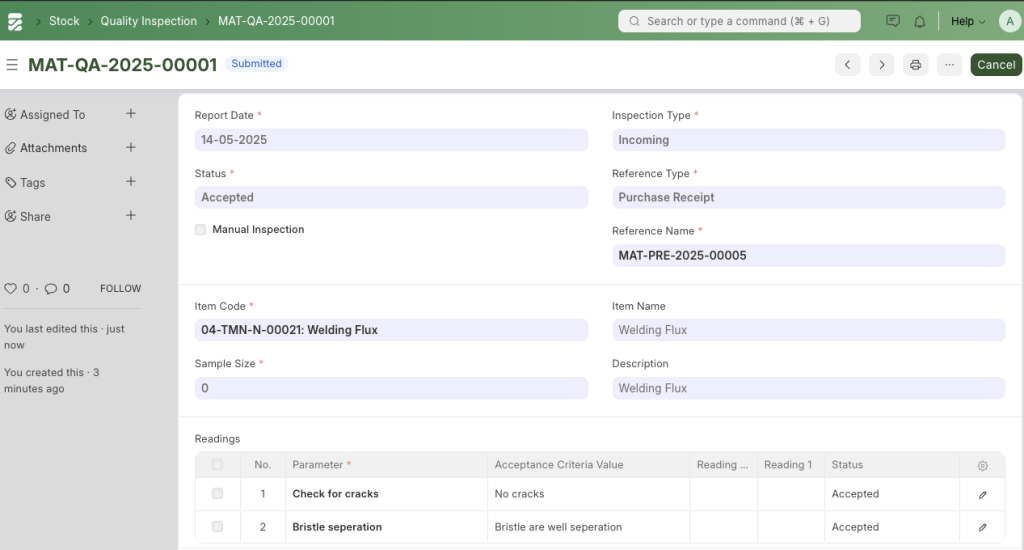1024x550 pixels.
Task: Select the 'Check for cracks' parameter cell
Action: (x=387, y=494)
